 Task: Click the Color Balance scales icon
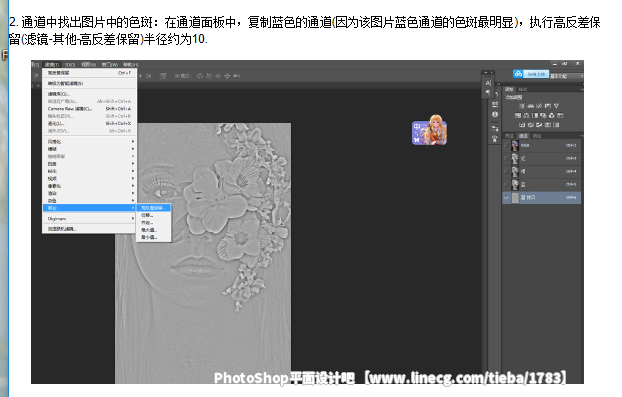point(526,115)
